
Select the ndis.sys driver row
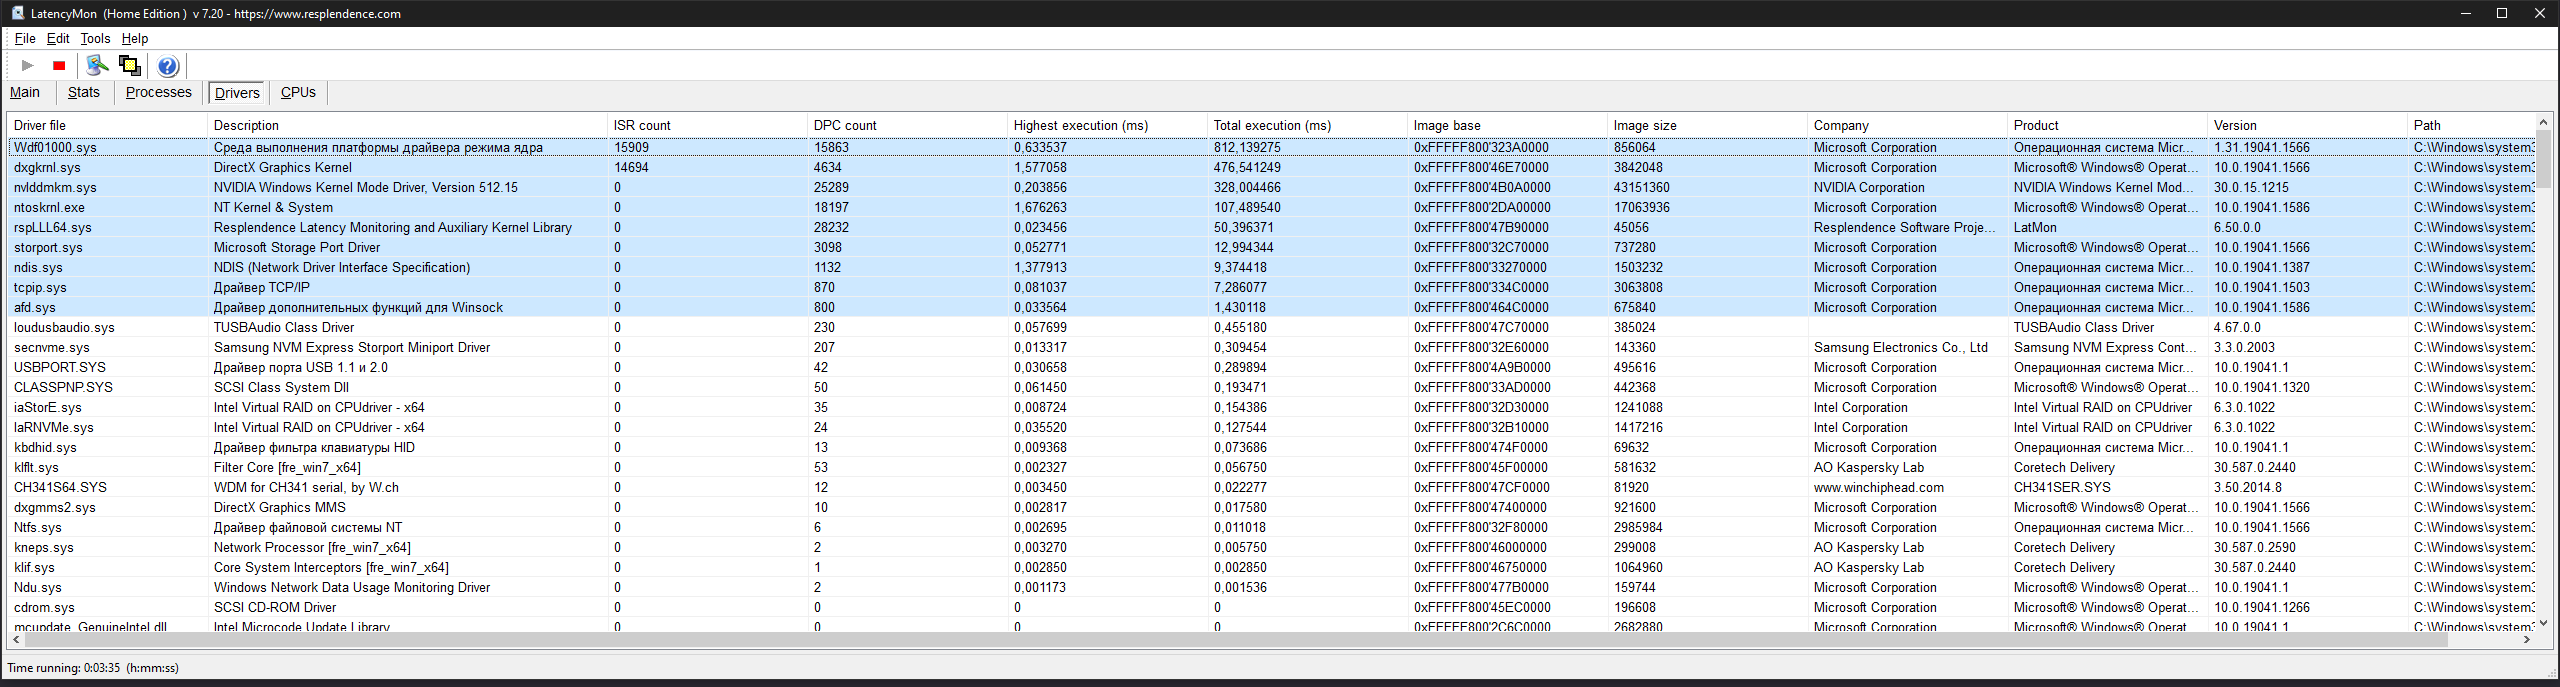pos(1271,267)
